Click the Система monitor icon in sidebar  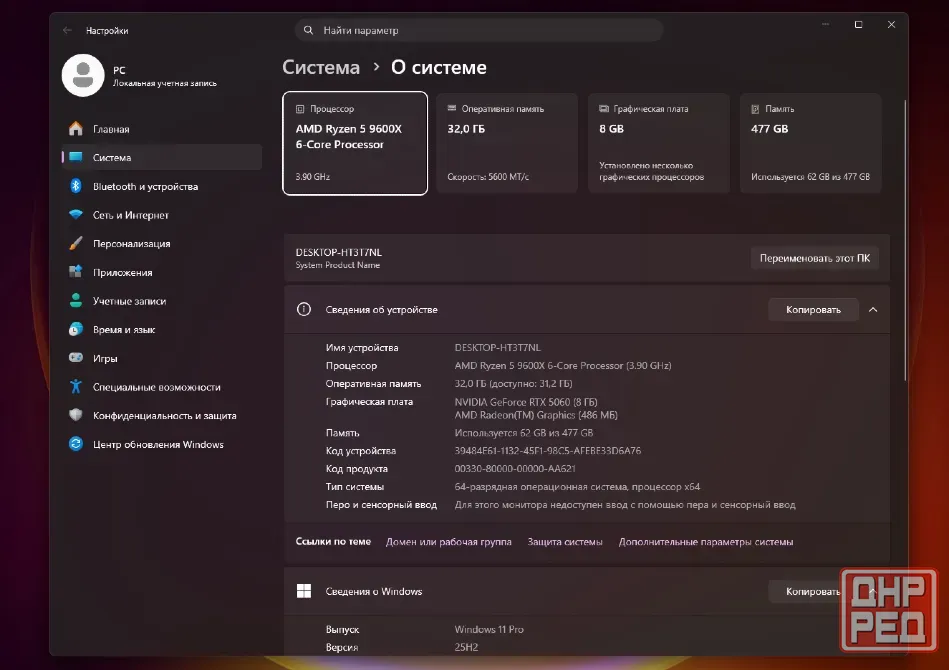[76, 157]
